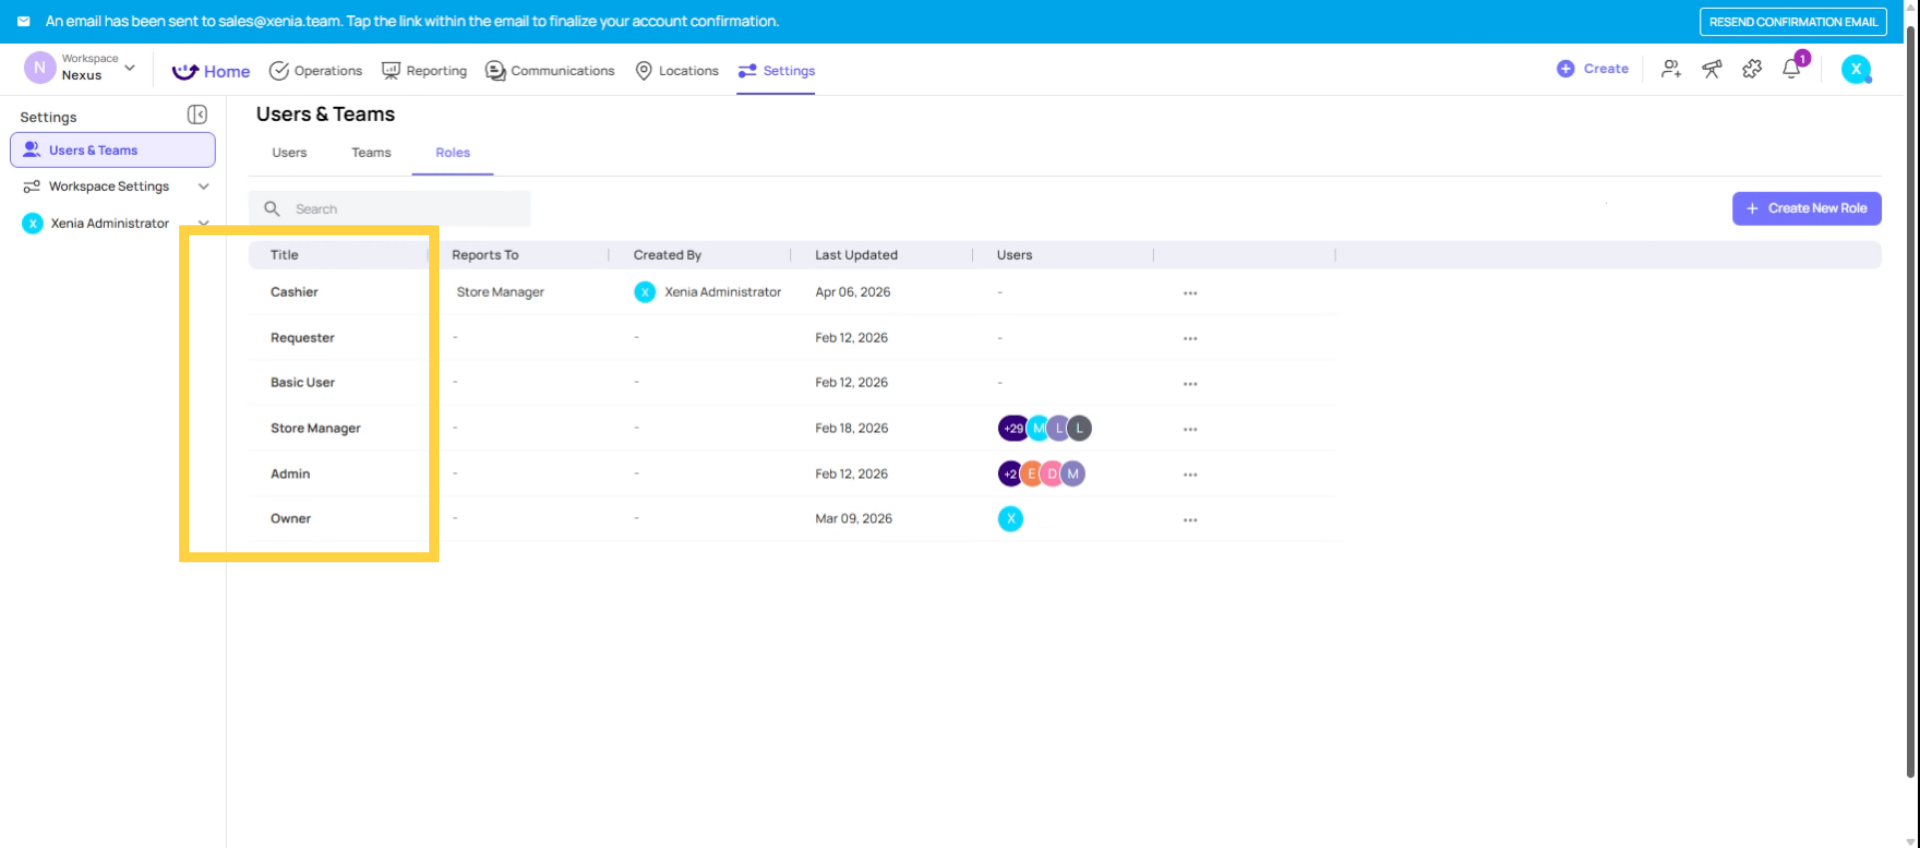The image size is (1920, 848).
Task: Open three-dot menu for Cashier role
Action: point(1190,293)
